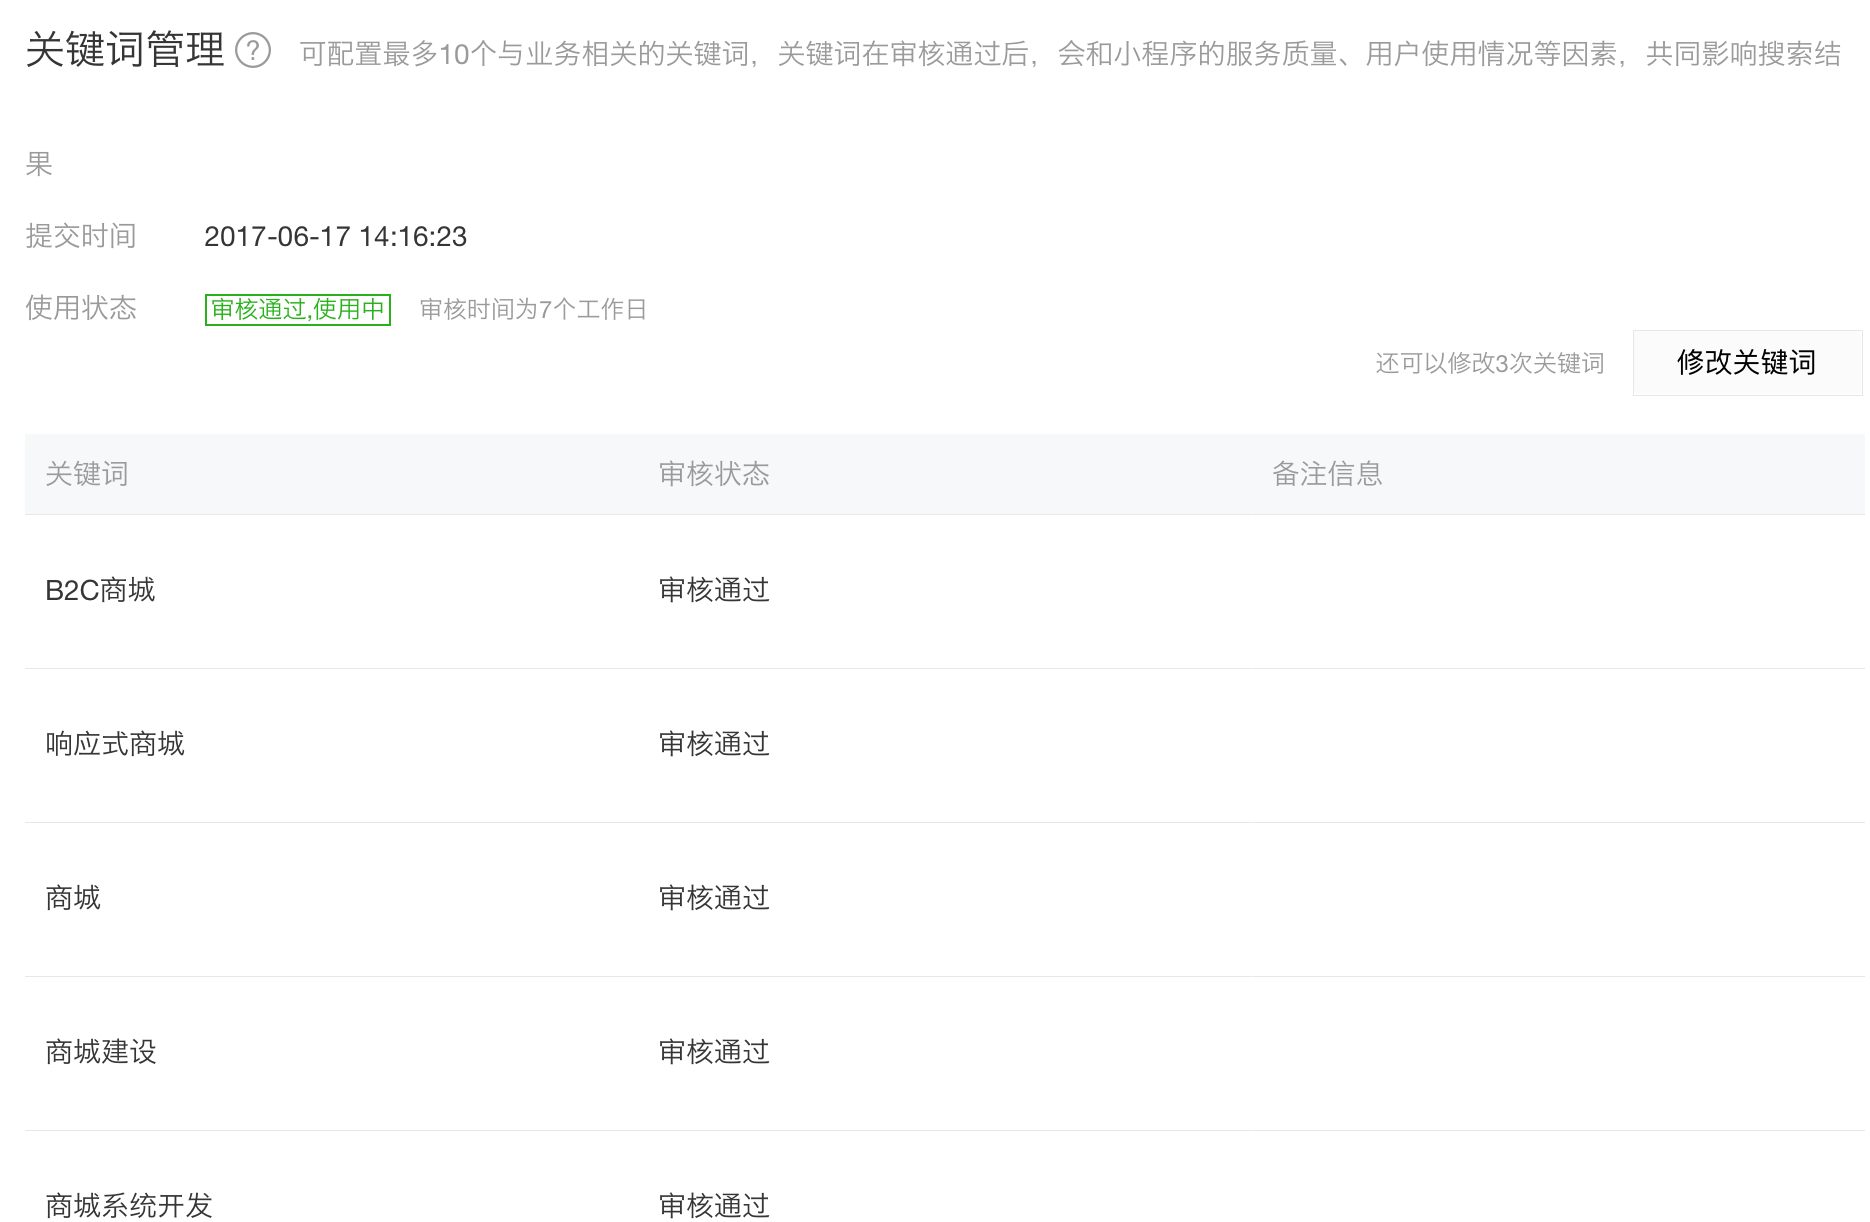Click 审核通过 status of 商城建设

[714, 1053]
